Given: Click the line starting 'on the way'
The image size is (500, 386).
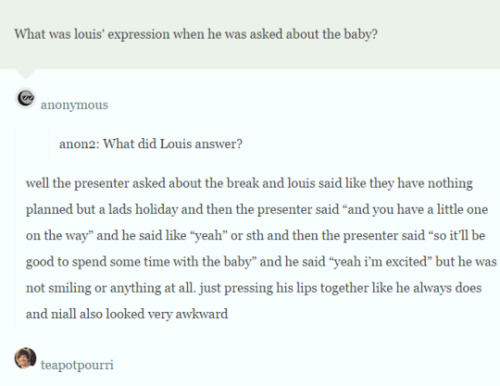Looking at the screenshot, I should coord(256,236).
